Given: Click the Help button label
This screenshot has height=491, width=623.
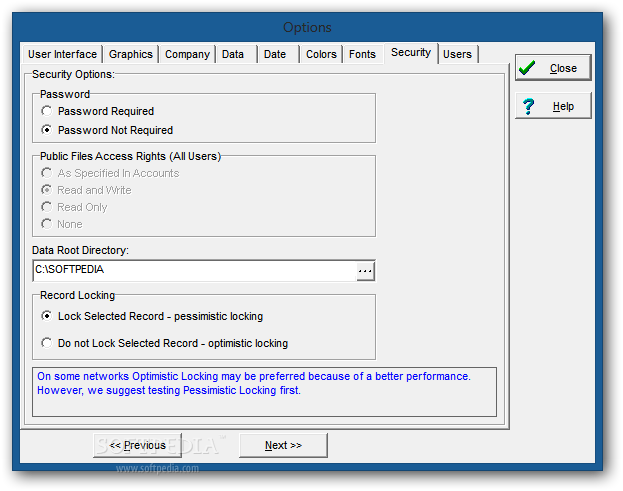Looking at the screenshot, I should click(563, 106).
